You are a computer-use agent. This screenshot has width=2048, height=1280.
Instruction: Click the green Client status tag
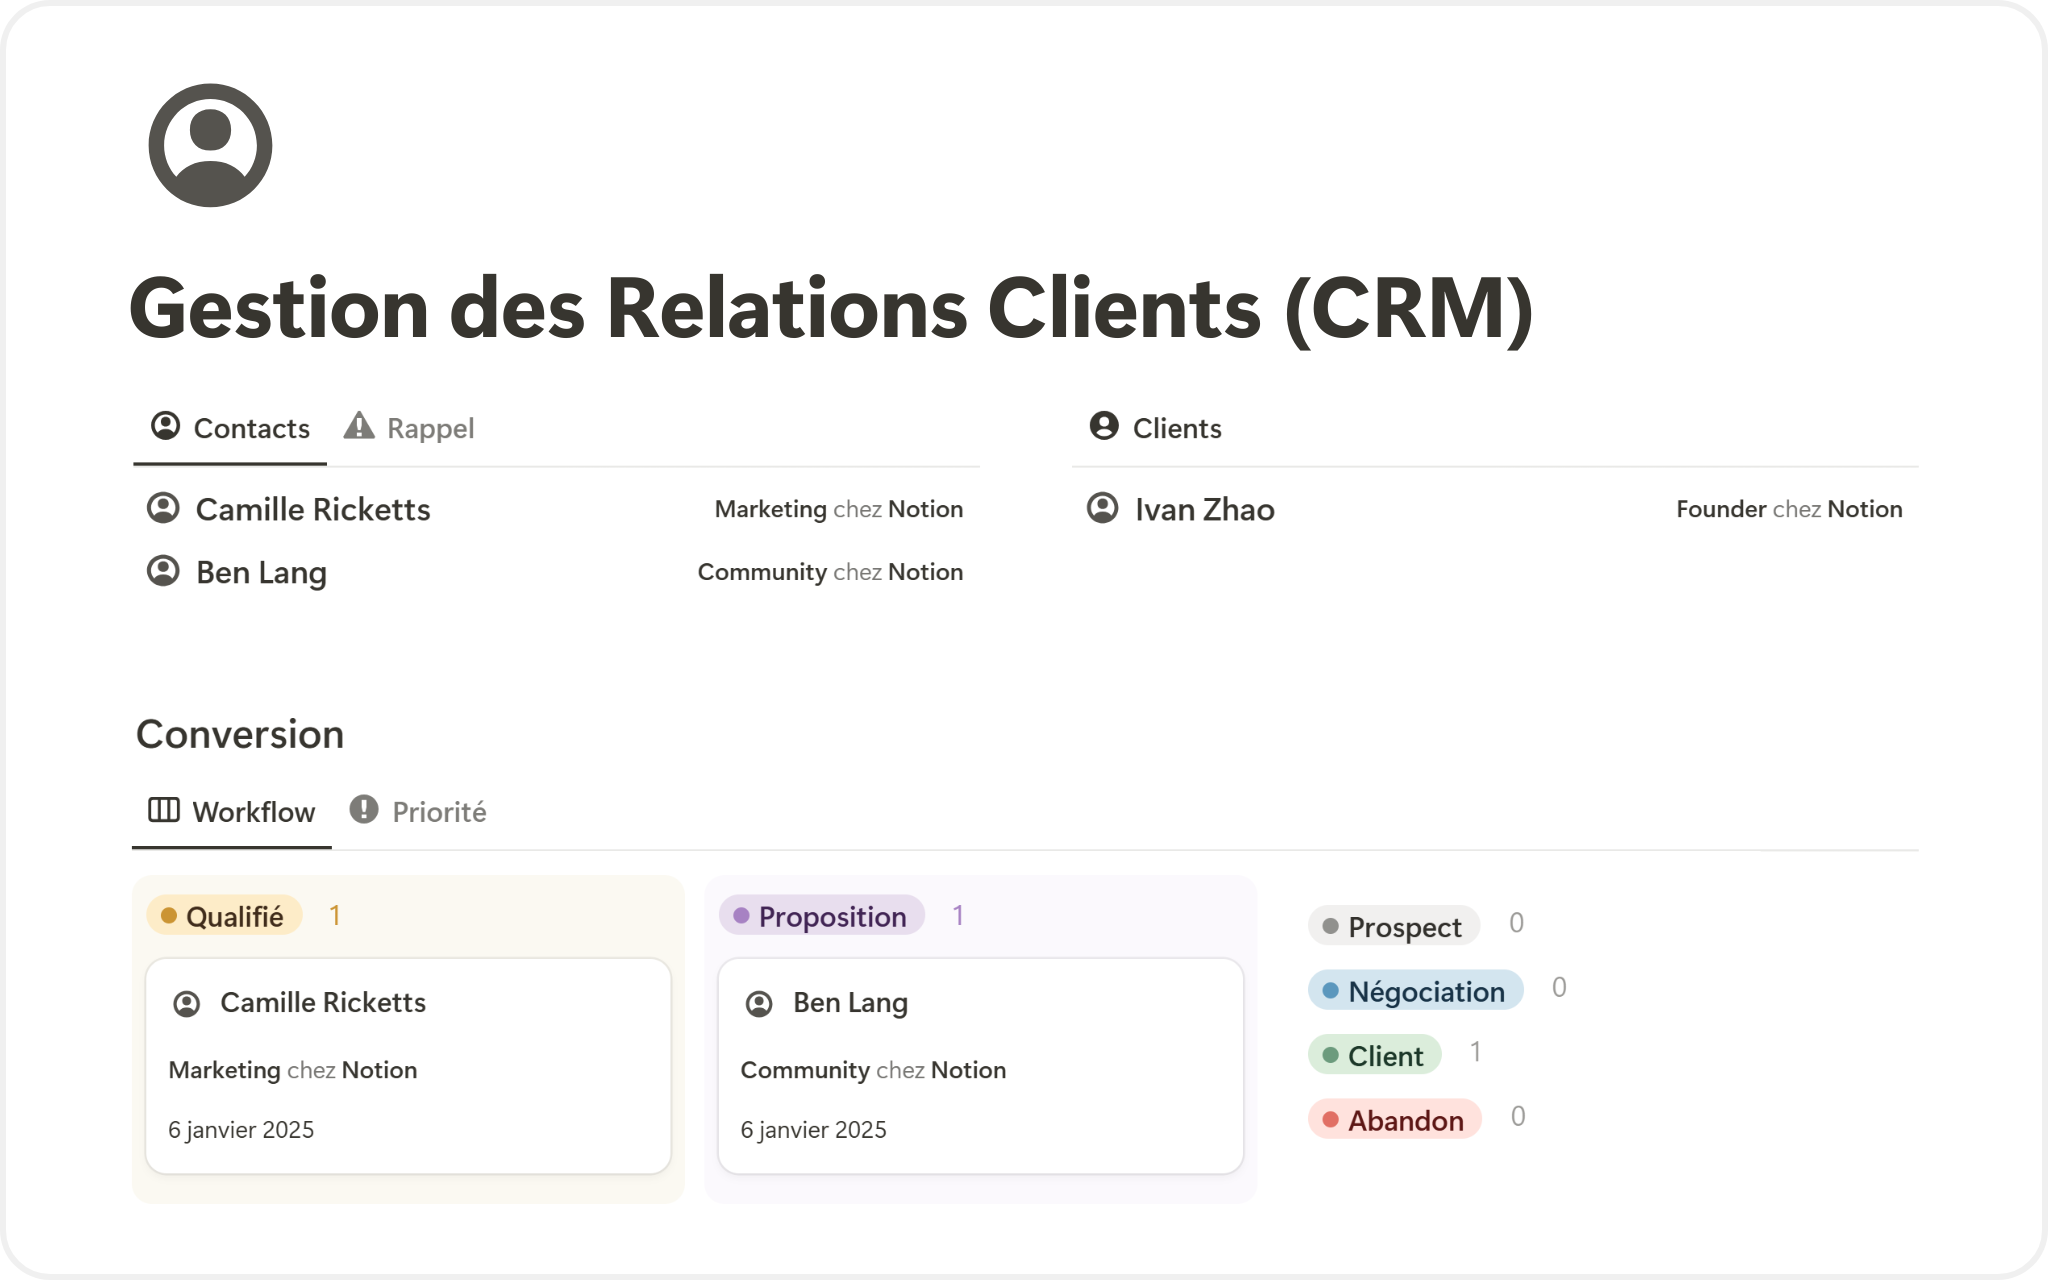(1374, 1056)
